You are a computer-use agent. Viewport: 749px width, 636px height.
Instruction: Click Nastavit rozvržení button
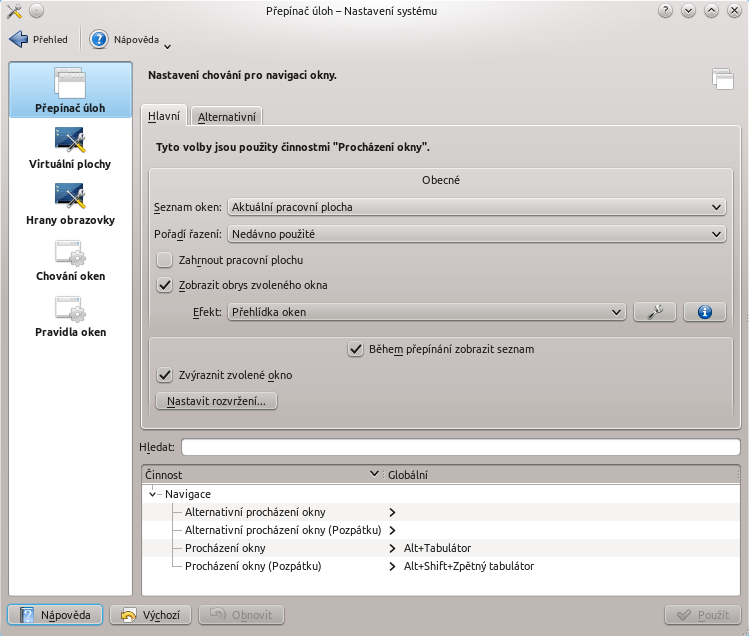pyautogui.click(x=216, y=401)
